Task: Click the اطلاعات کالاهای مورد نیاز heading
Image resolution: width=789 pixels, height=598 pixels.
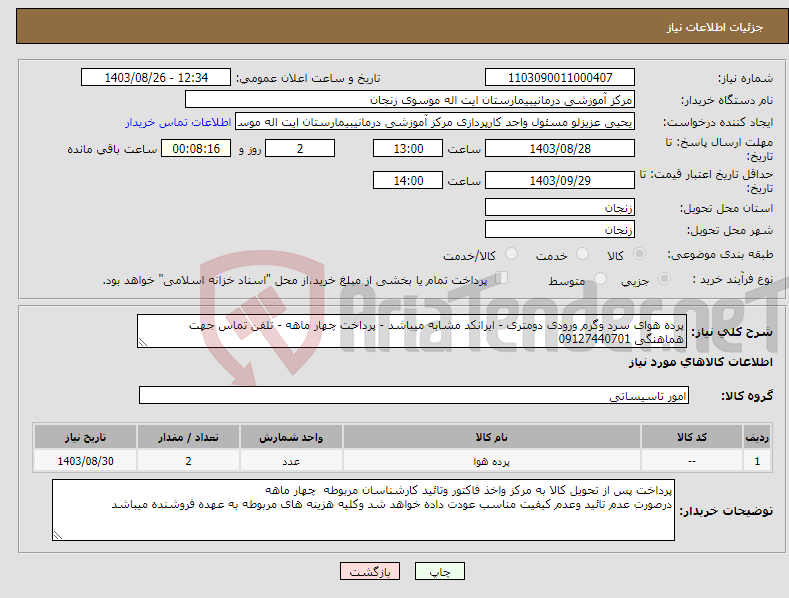Action: (x=700, y=362)
